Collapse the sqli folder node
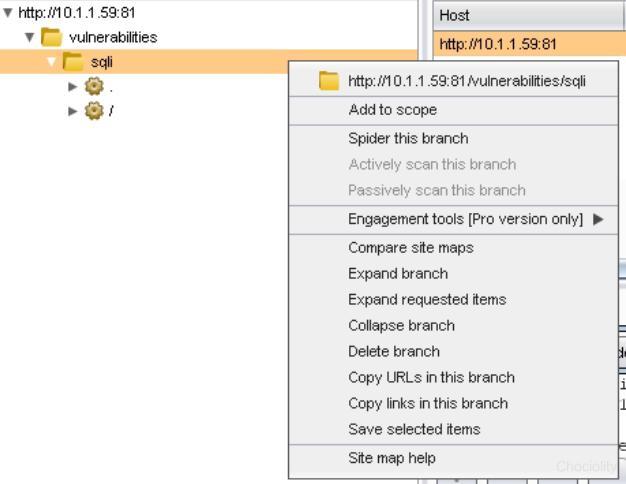This screenshot has width=626, height=484. coord(51,62)
